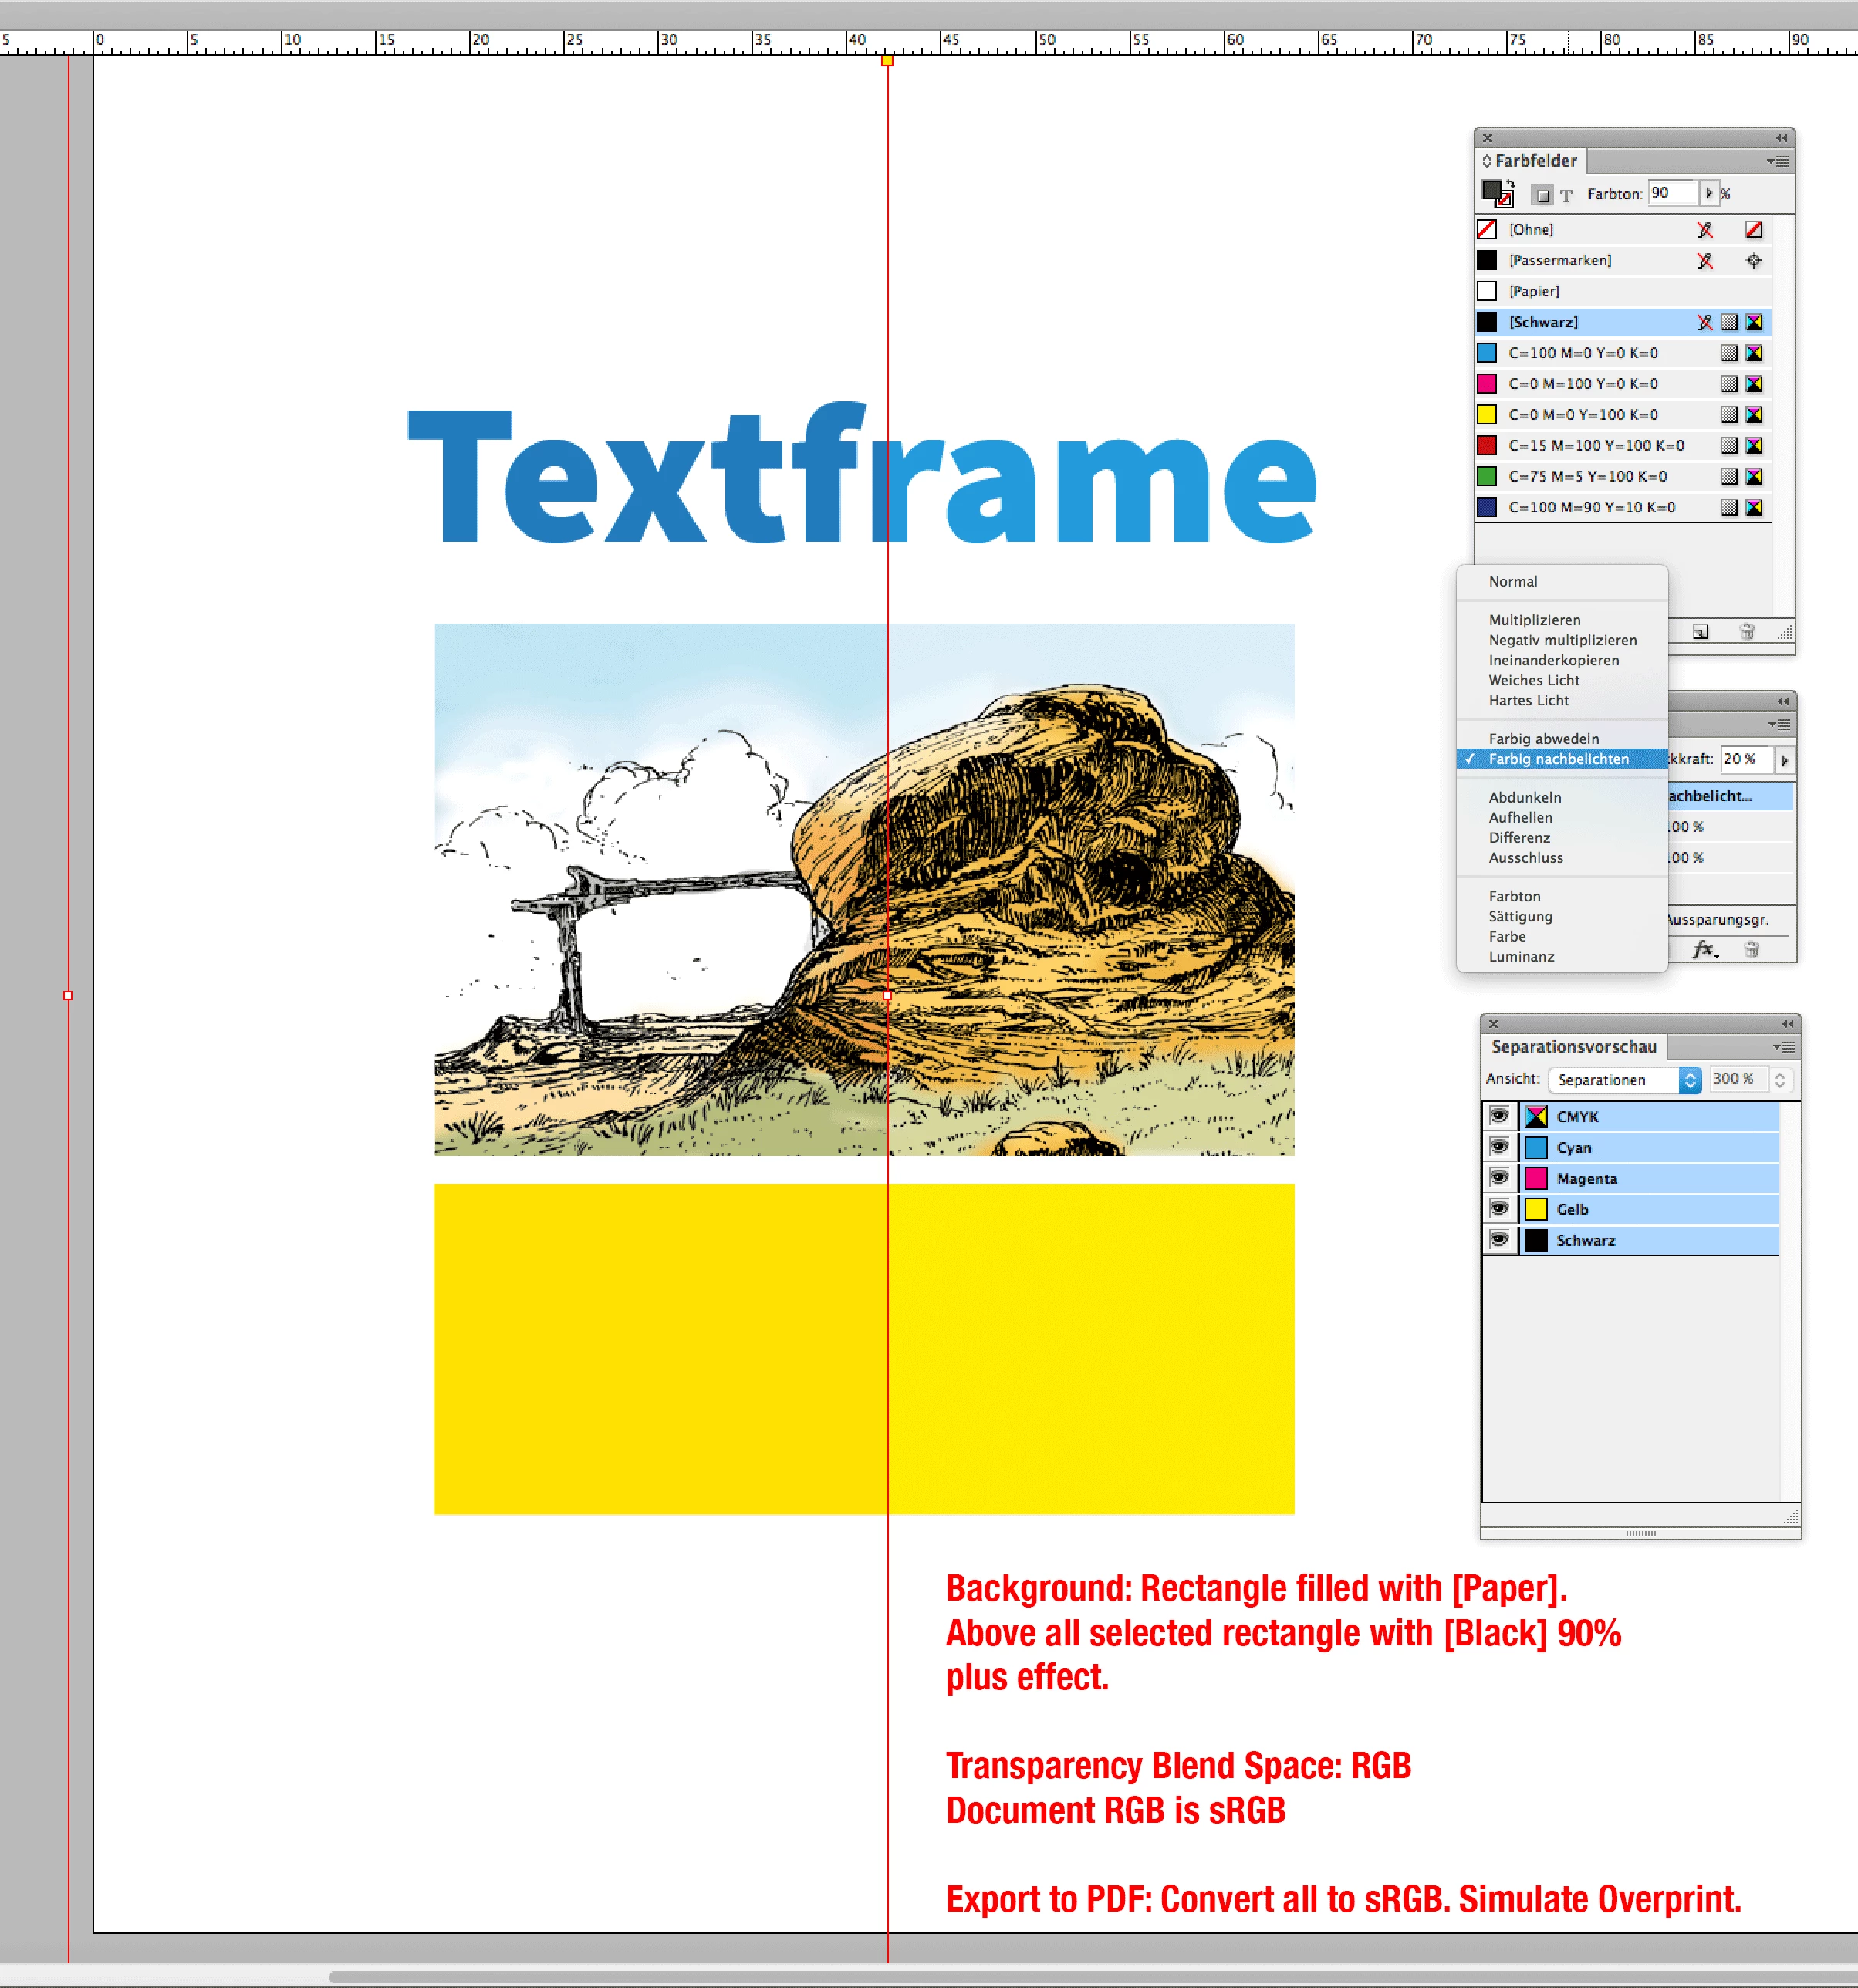
Task: Choose Multiplizieren blend mode
Action: tap(1534, 620)
